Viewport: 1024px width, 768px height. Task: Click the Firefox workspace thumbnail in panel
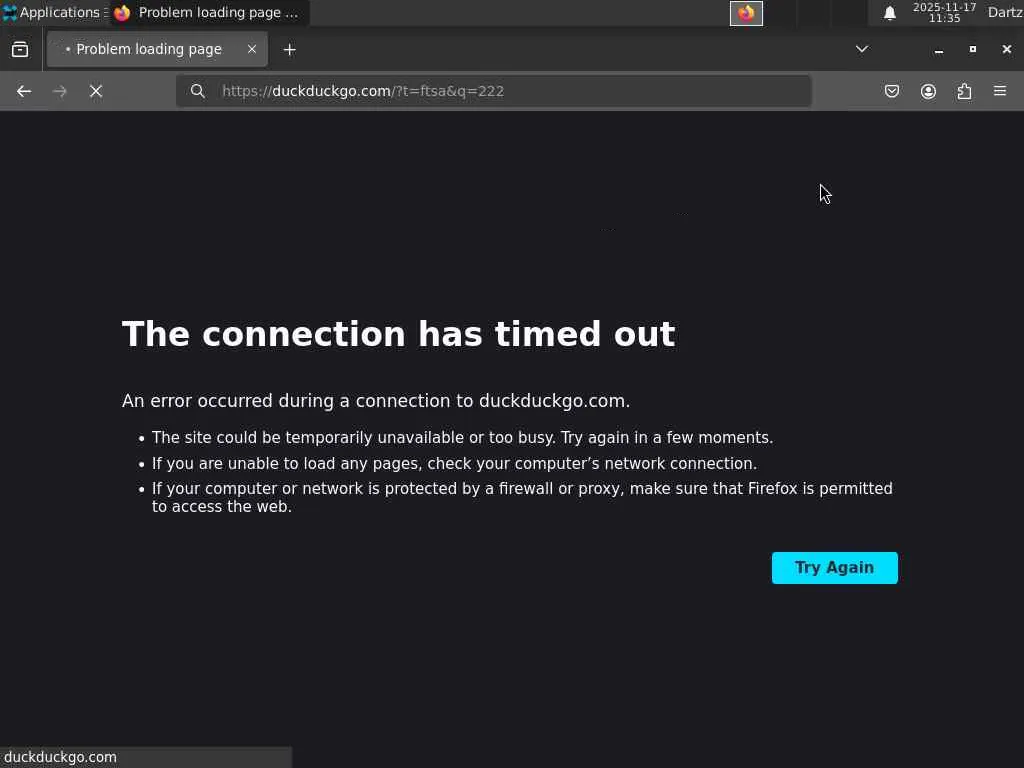[746, 13]
